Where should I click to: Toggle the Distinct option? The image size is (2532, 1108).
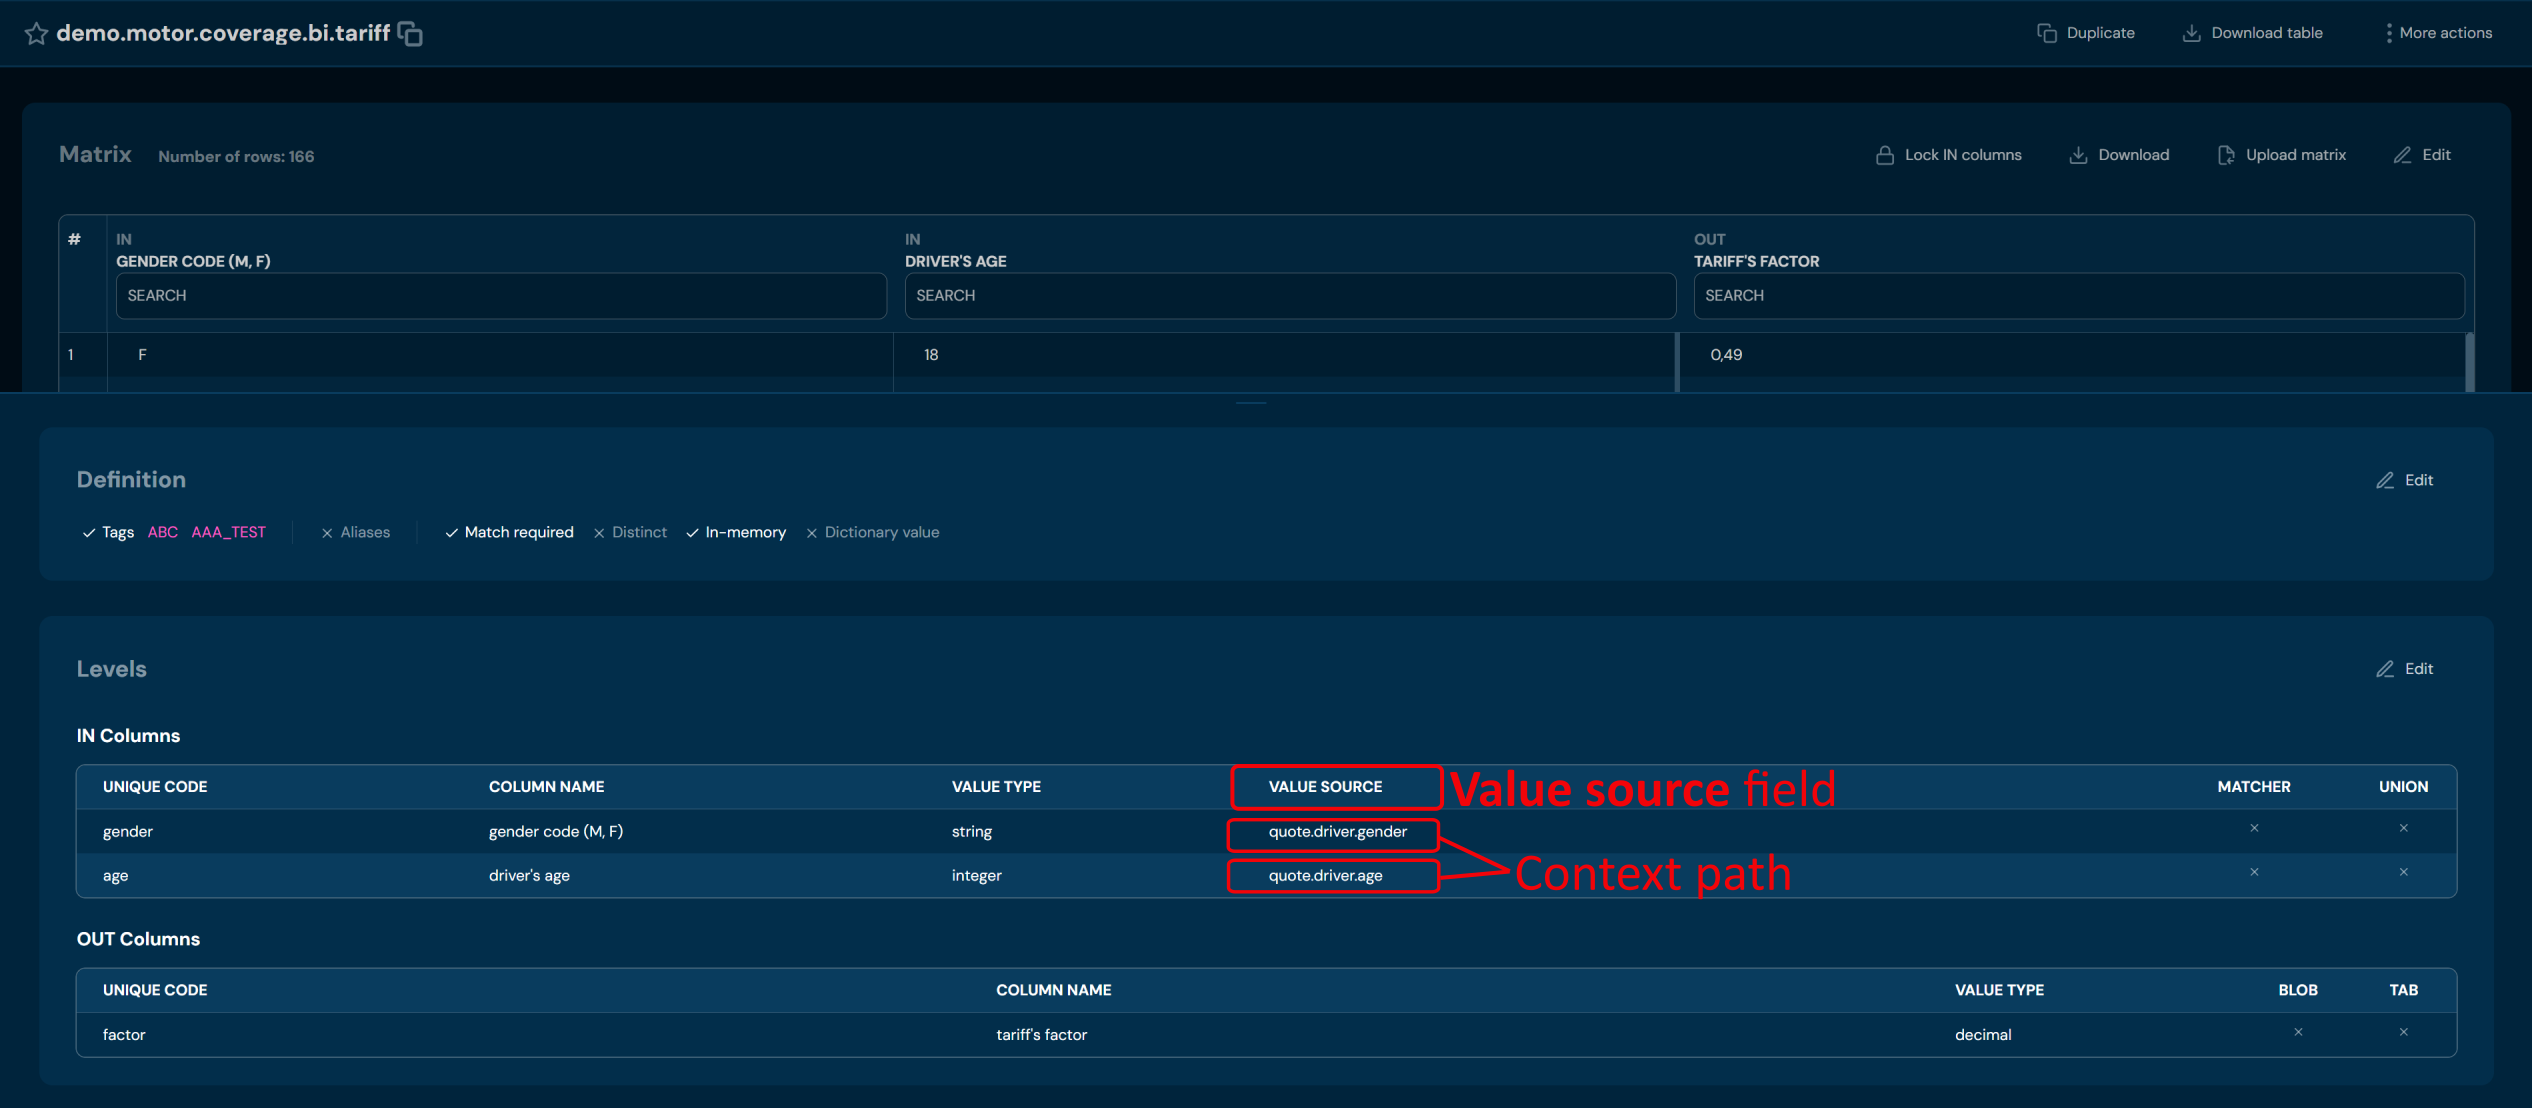coord(630,532)
